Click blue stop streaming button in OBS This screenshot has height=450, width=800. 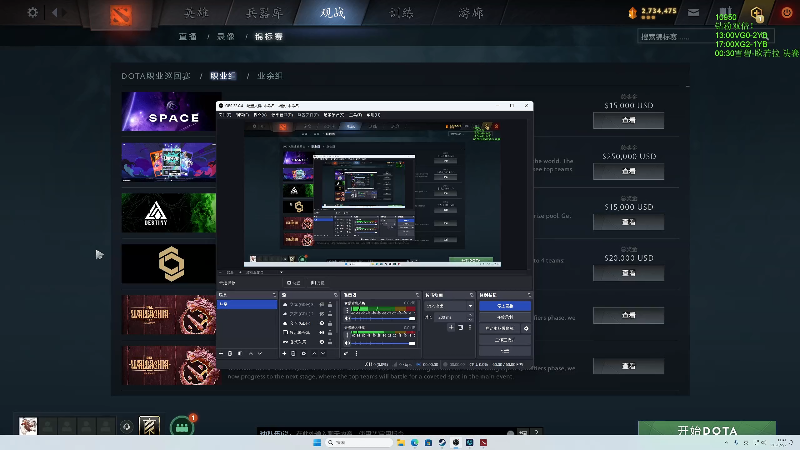click(505, 306)
